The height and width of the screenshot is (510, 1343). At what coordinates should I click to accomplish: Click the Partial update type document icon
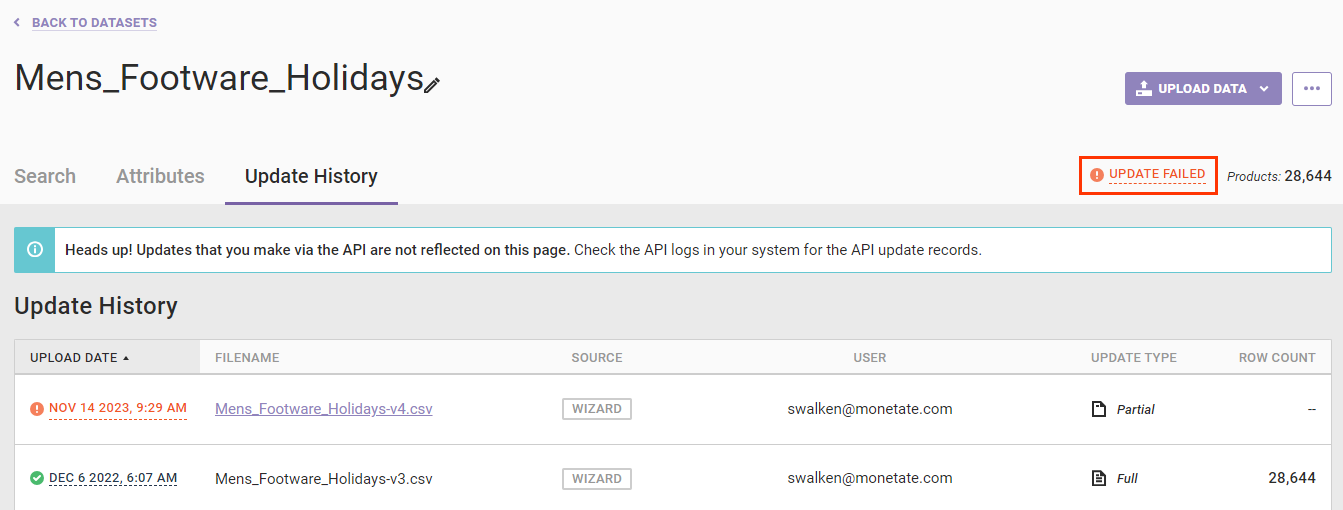pyautogui.click(x=1099, y=409)
